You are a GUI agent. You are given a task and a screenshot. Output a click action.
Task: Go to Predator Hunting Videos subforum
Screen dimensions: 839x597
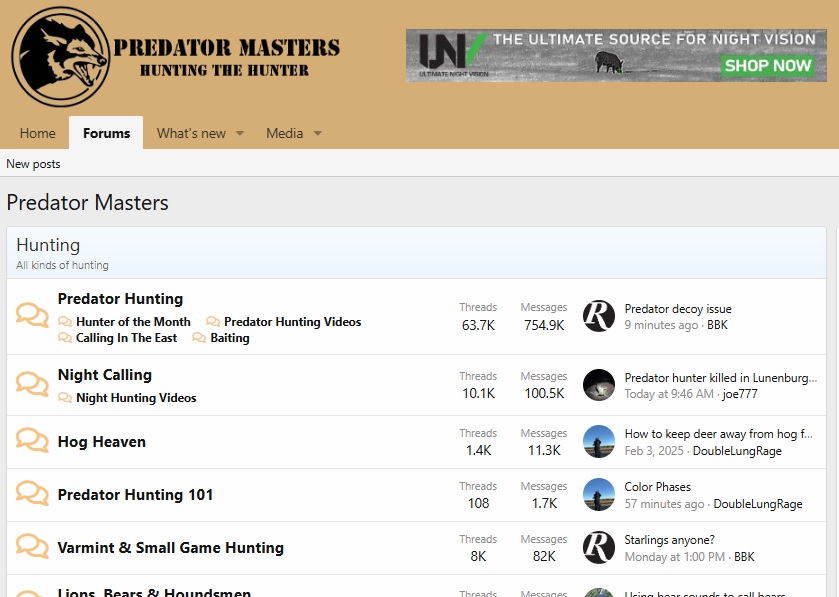[292, 322]
